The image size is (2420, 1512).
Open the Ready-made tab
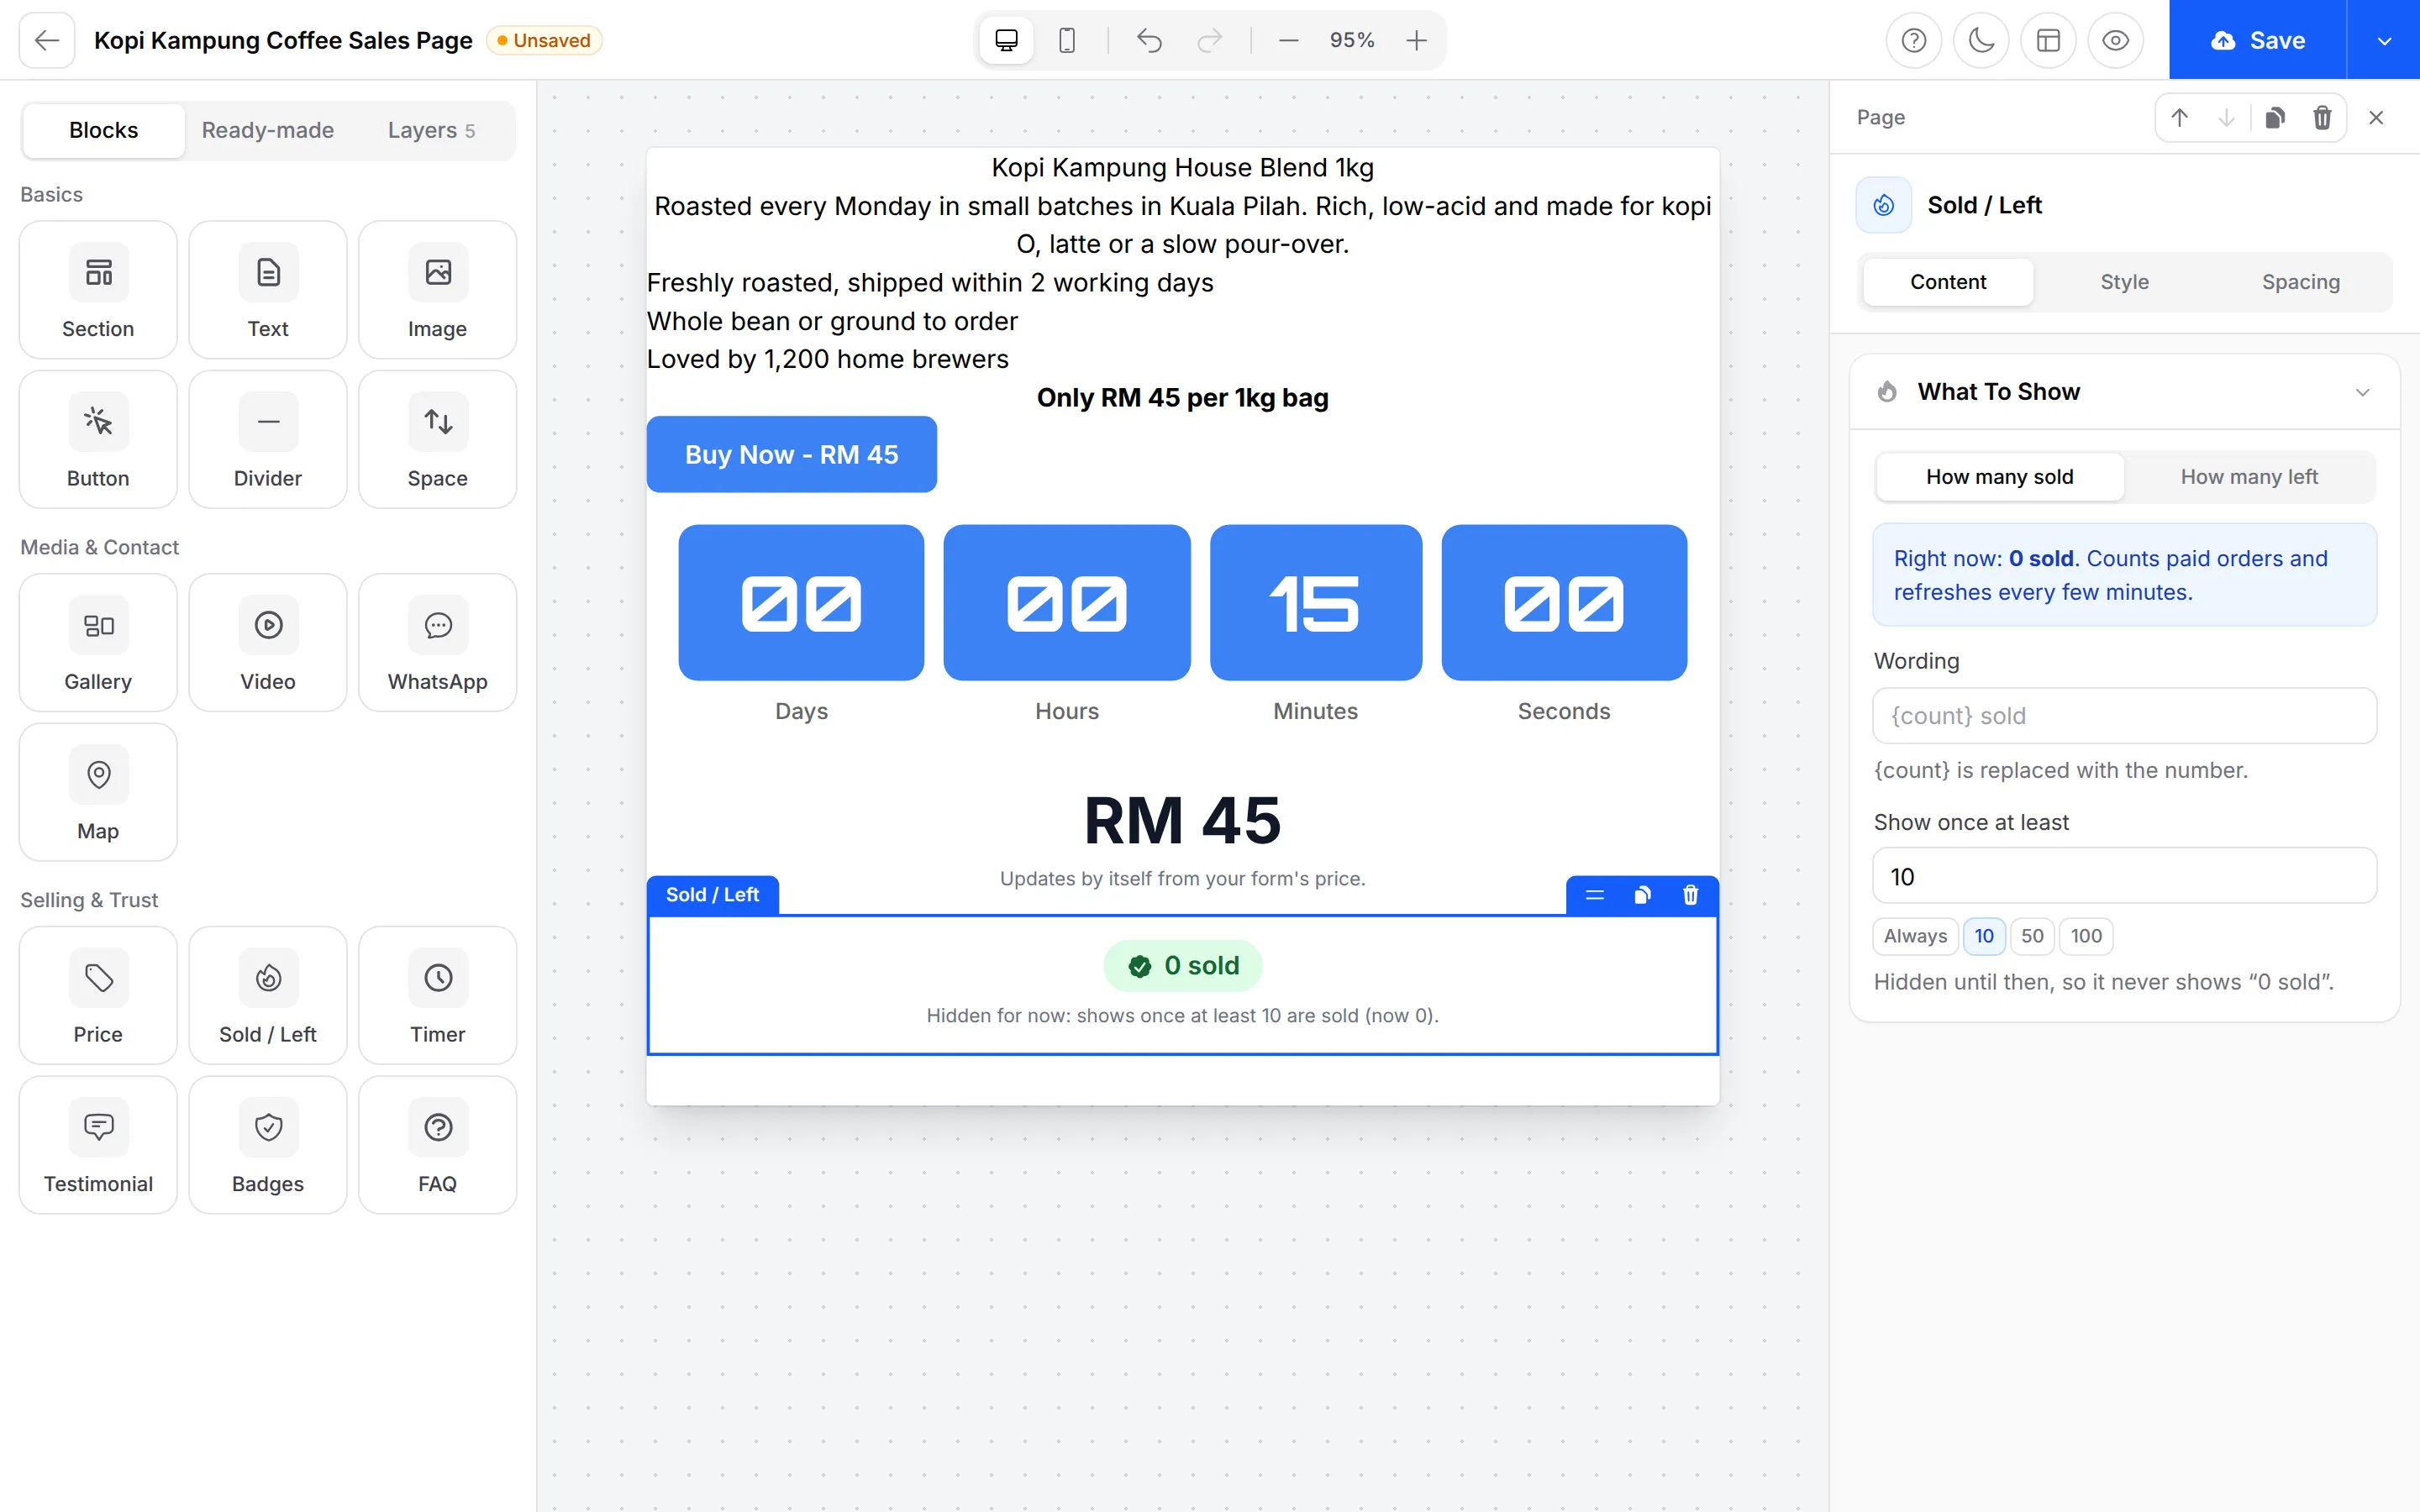pos(268,130)
